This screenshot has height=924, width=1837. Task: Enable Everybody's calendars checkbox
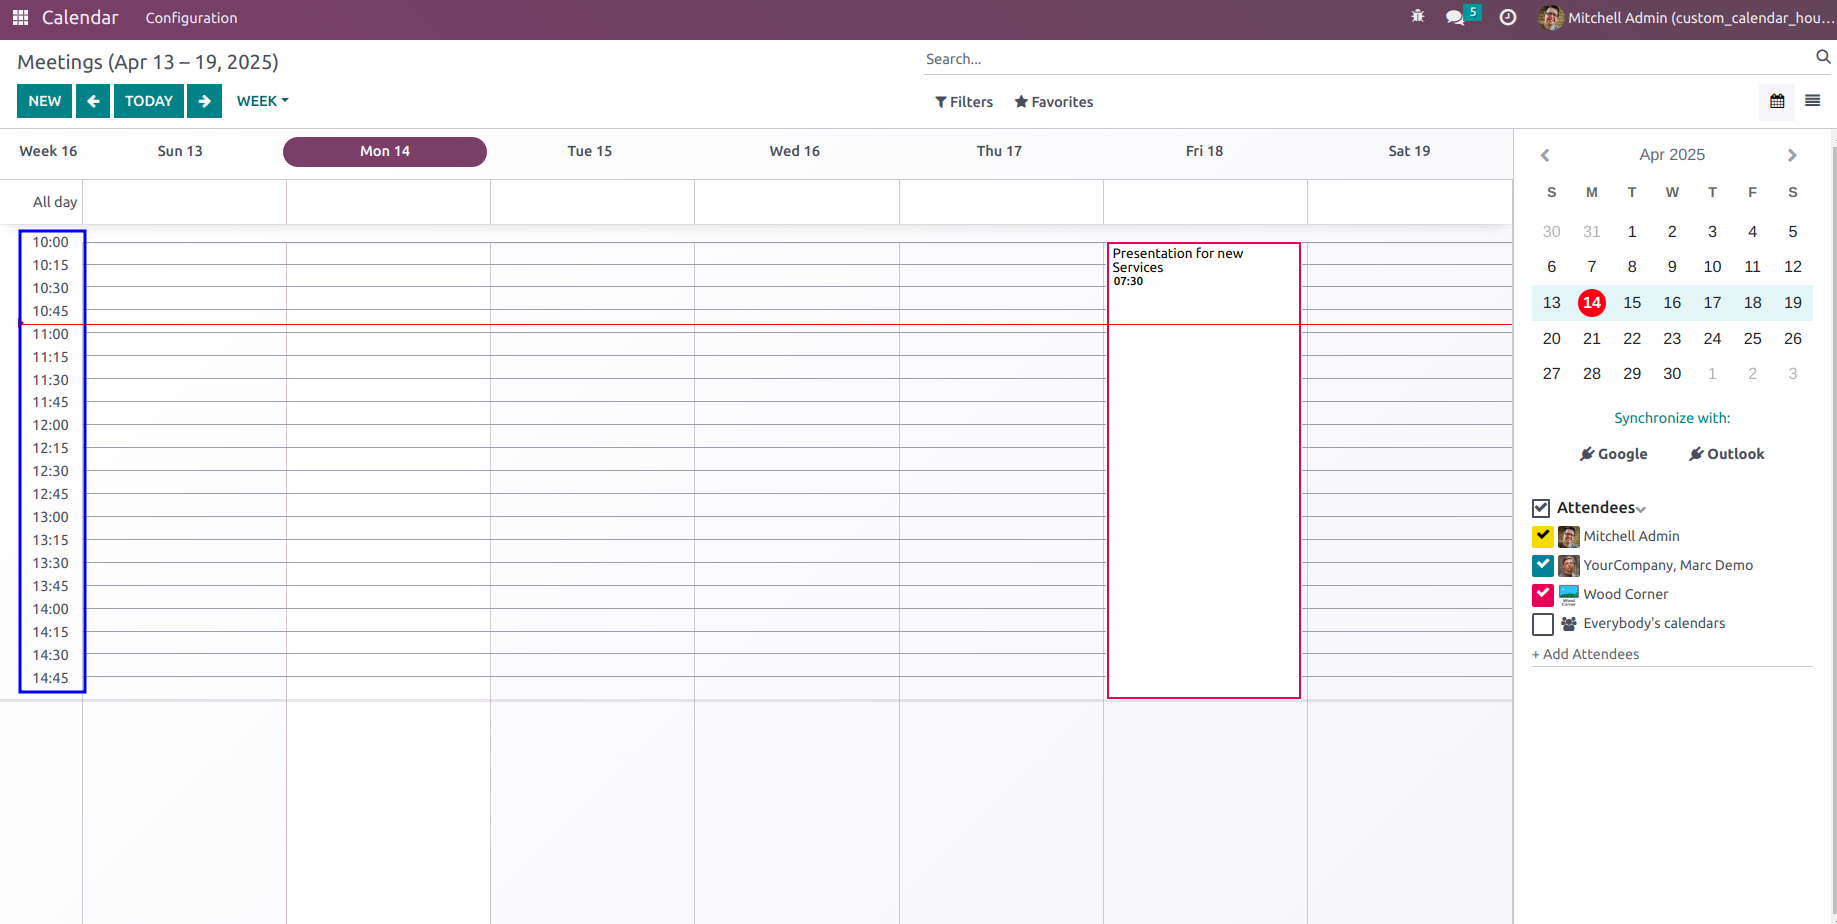1543,624
